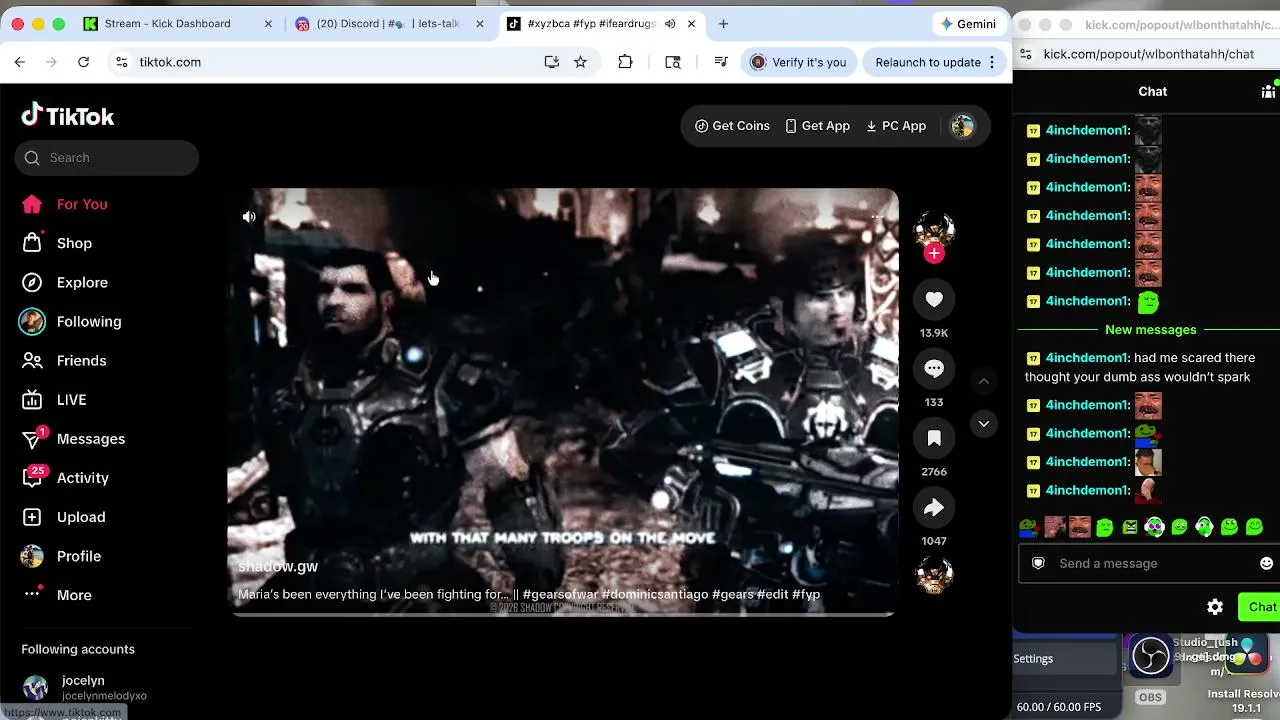Click the shield icon in the message box
The width and height of the screenshot is (1280, 720).
(x=1038, y=564)
